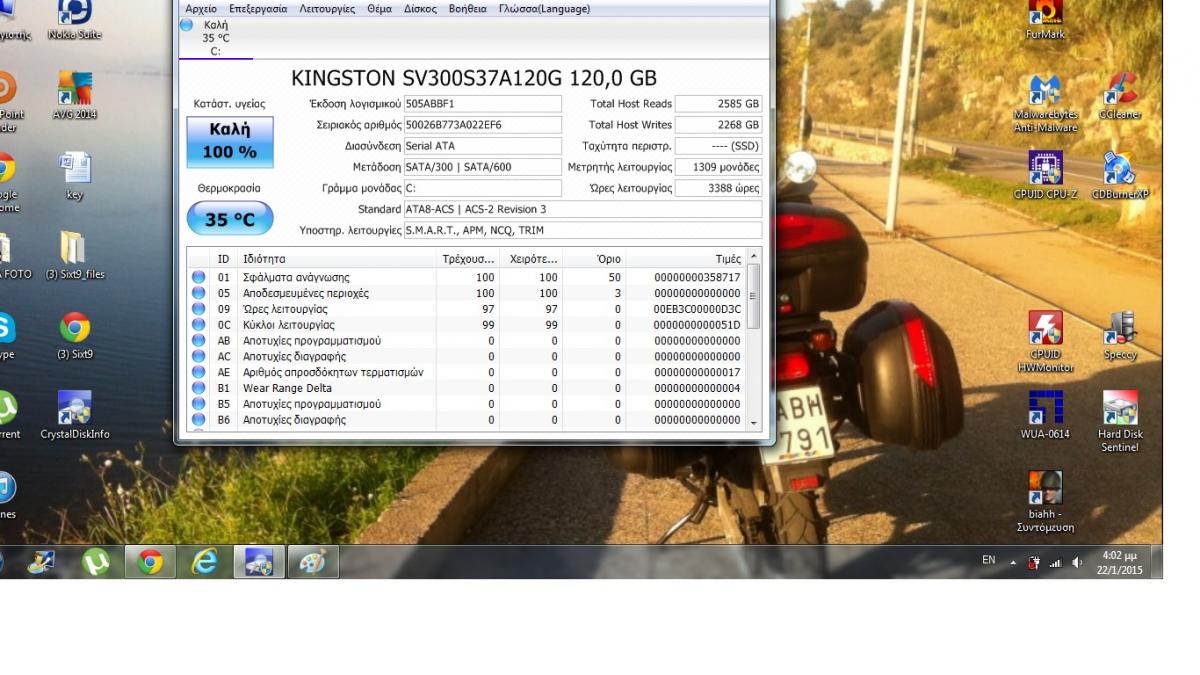Sort by the Ιδιότητα column header

tap(337, 259)
